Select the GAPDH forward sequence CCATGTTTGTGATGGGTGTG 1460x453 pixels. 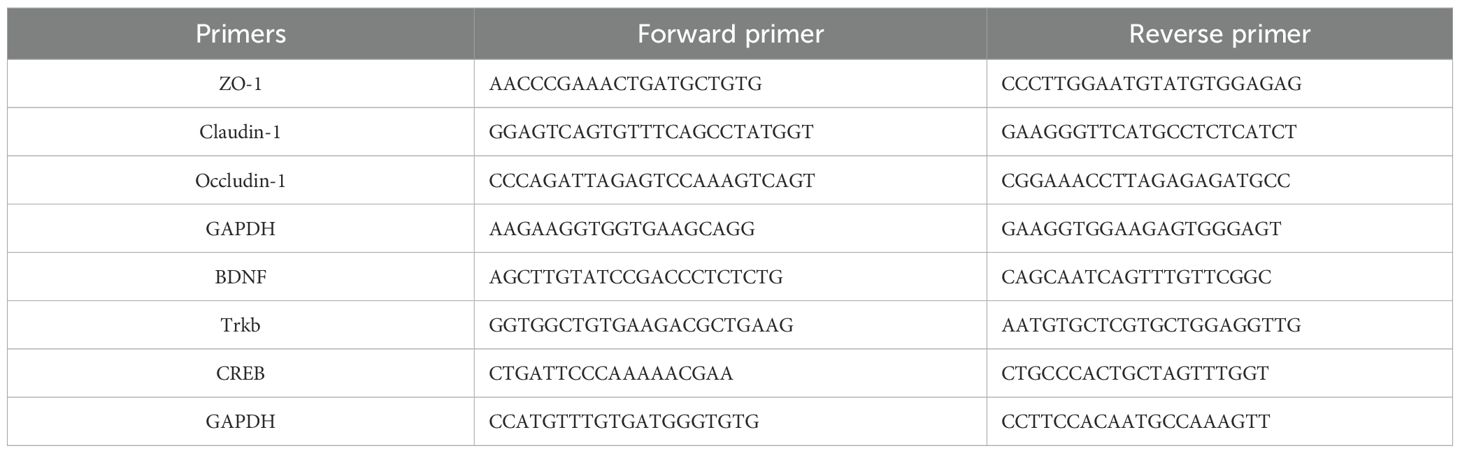click(624, 422)
